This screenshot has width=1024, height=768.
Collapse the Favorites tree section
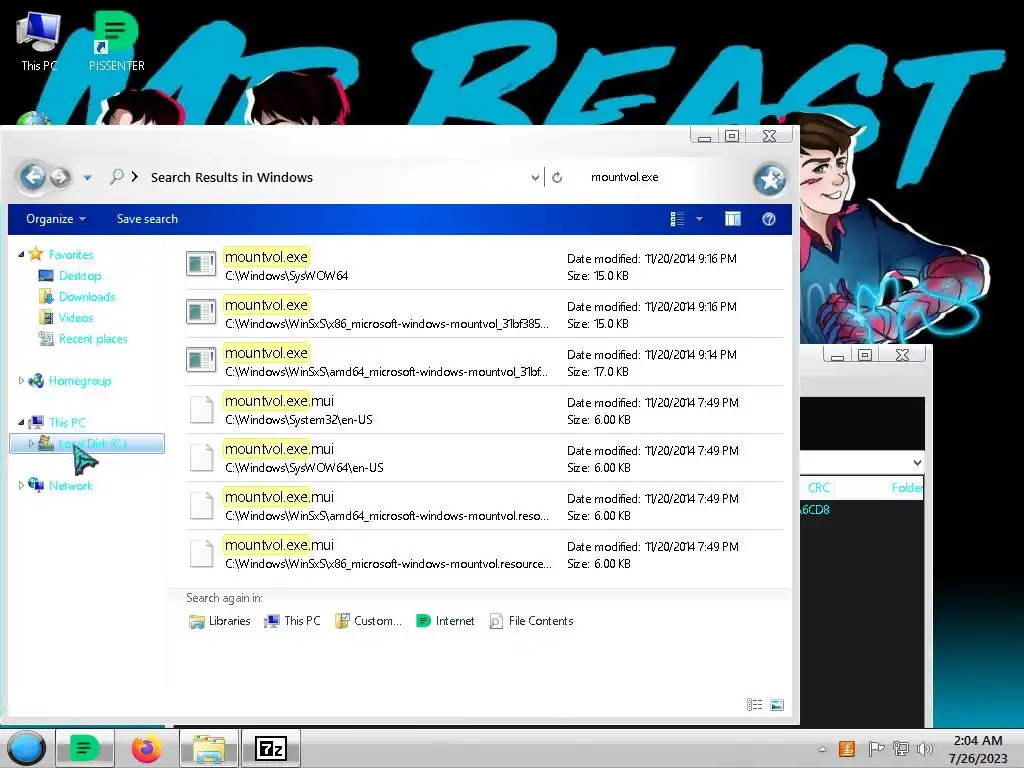(21, 255)
